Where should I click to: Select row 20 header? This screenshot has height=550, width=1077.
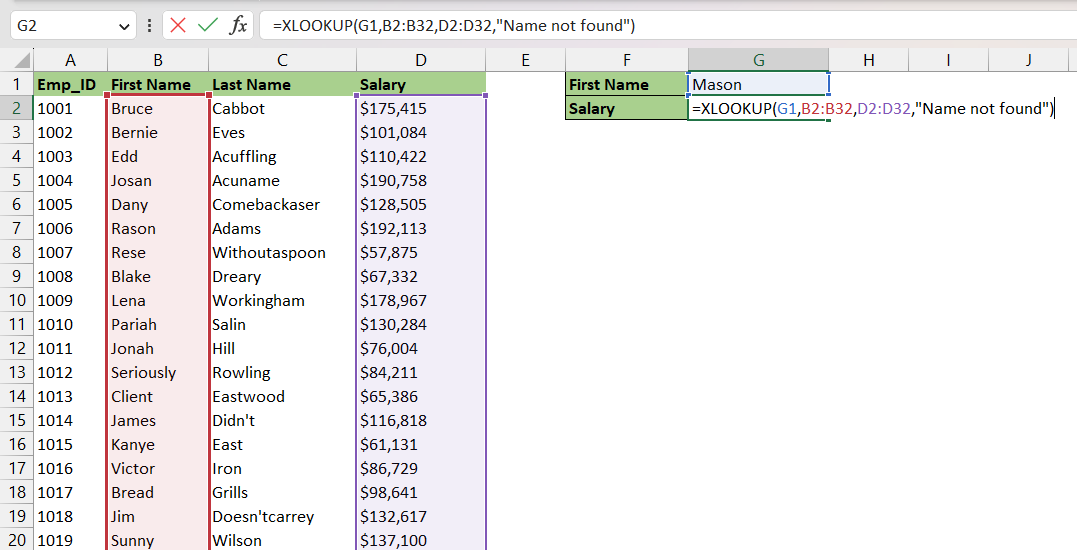pos(16,540)
